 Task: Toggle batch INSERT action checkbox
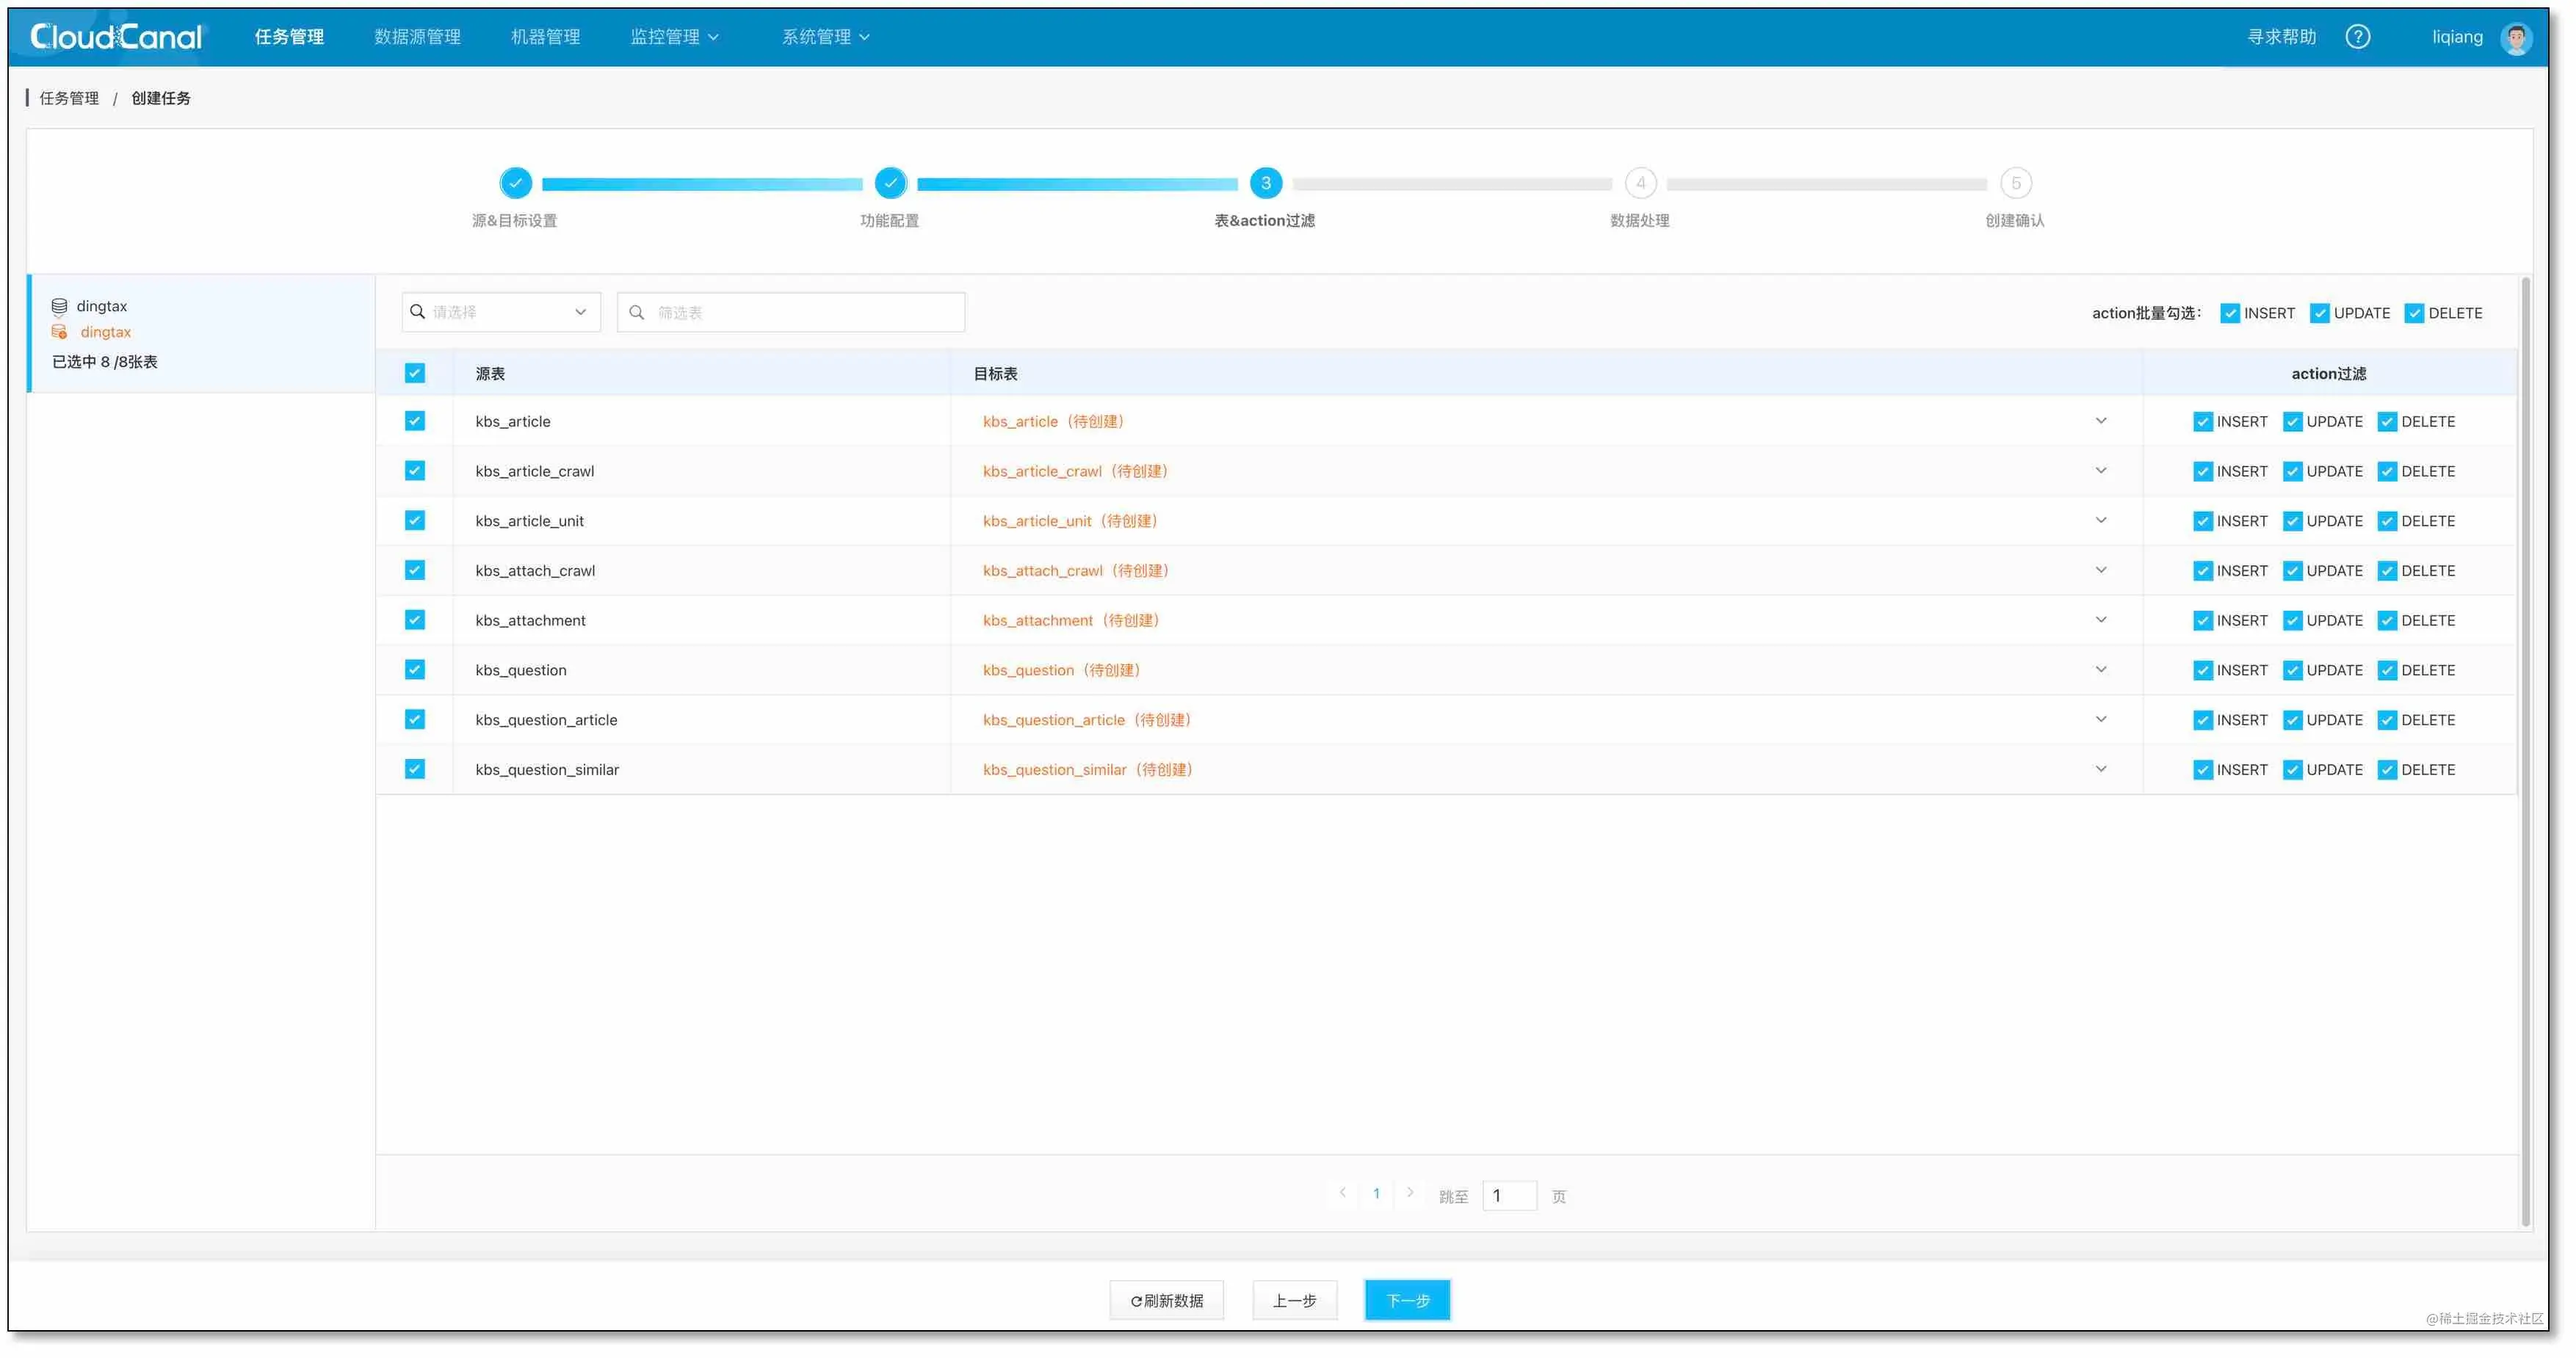point(2229,313)
